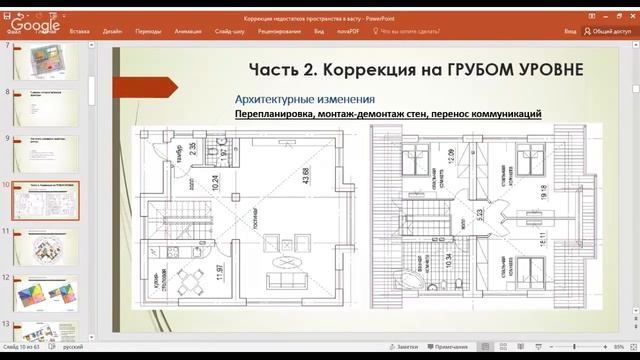640x360 pixels.
Task: Open the Рецензирование ribbon tab
Action: pos(279,31)
